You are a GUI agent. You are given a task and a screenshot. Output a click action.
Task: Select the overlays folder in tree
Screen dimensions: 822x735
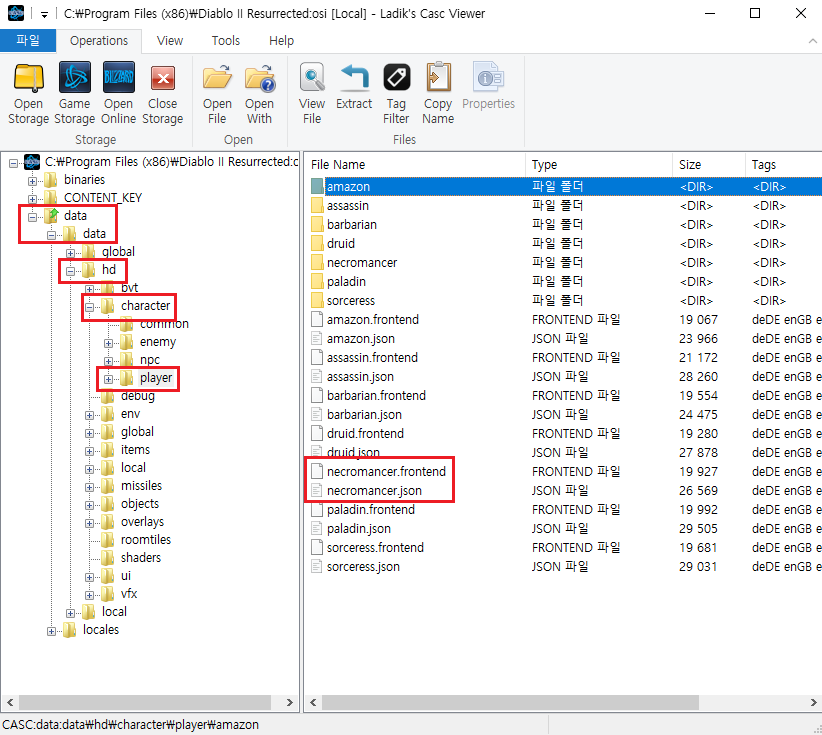pyautogui.click(x=143, y=522)
